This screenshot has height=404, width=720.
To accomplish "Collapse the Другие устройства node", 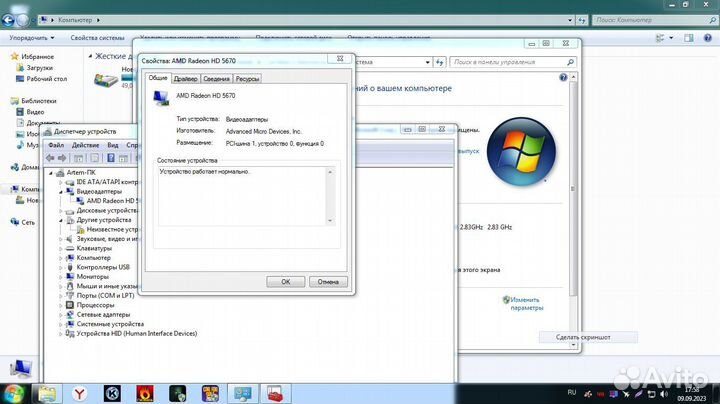I will [61, 220].
